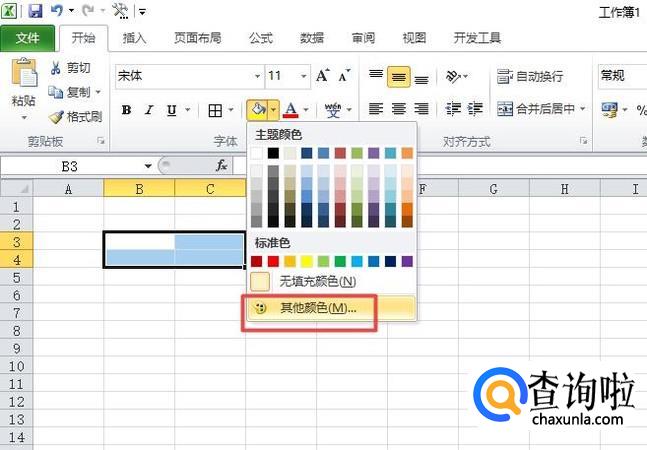Viewport: 647px width, 450px height.
Task: Click the accounting number format icon
Action: coord(609,110)
